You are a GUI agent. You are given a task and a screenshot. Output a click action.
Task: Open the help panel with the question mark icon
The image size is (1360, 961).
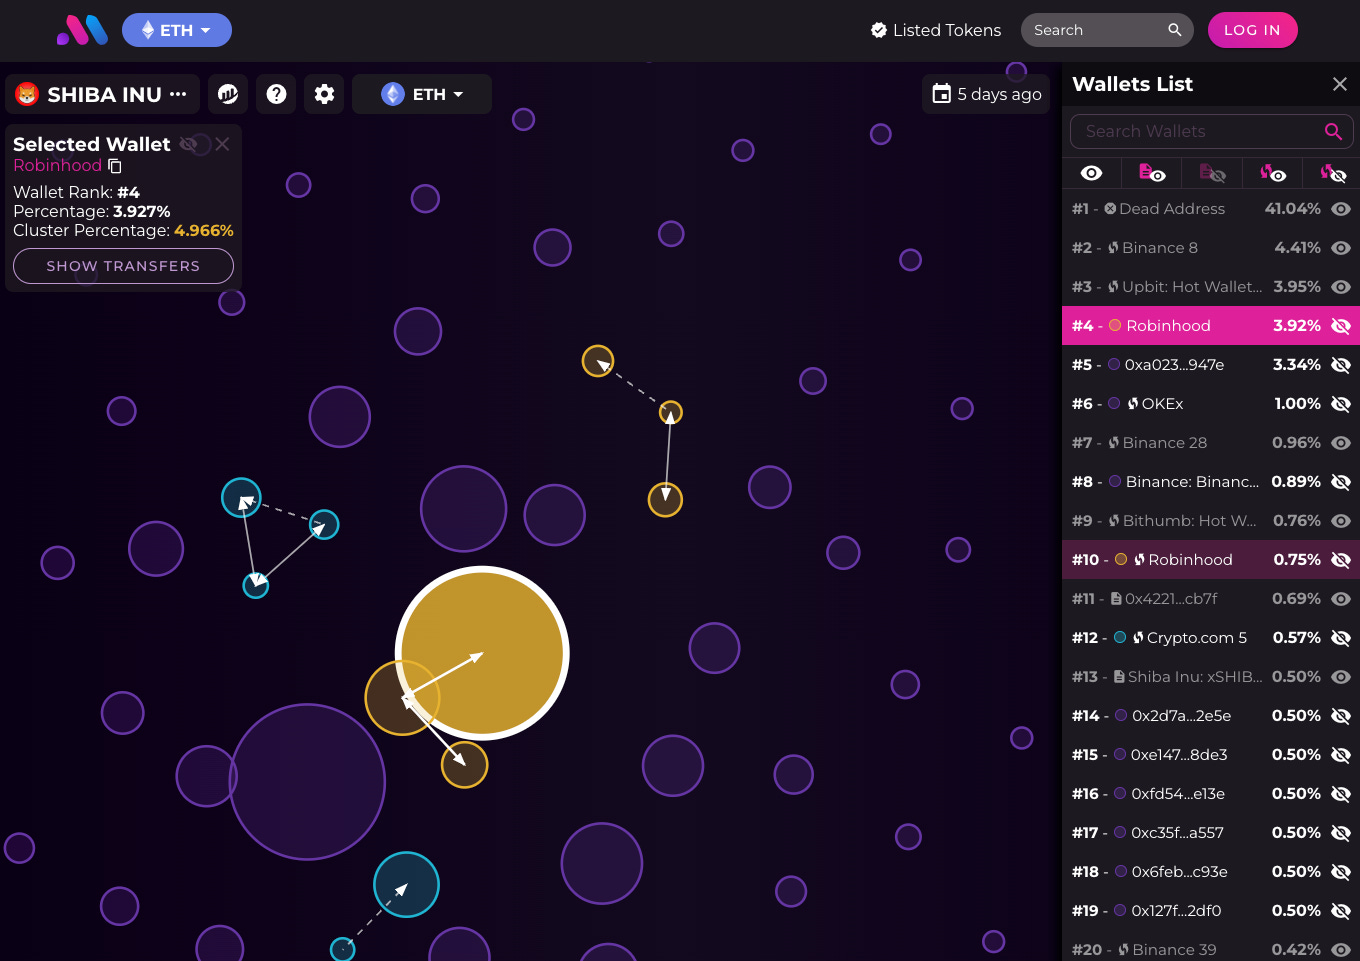tap(276, 94)
